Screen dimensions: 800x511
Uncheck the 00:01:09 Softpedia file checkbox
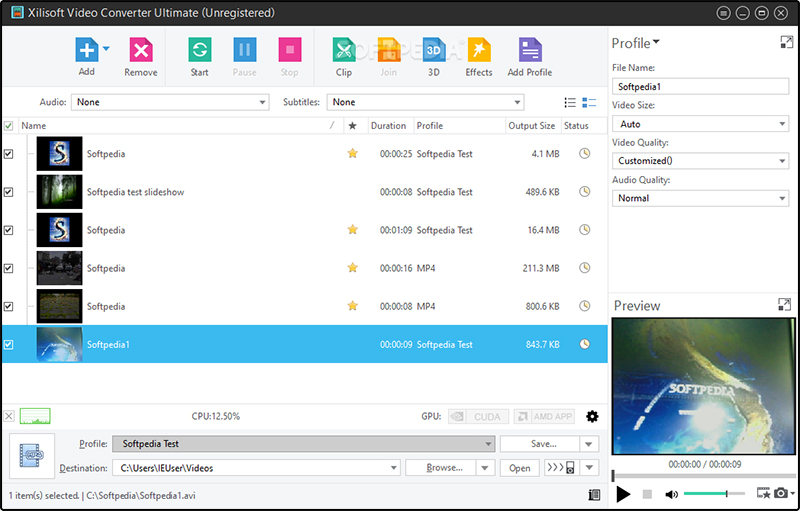click(x=9, y=230)
